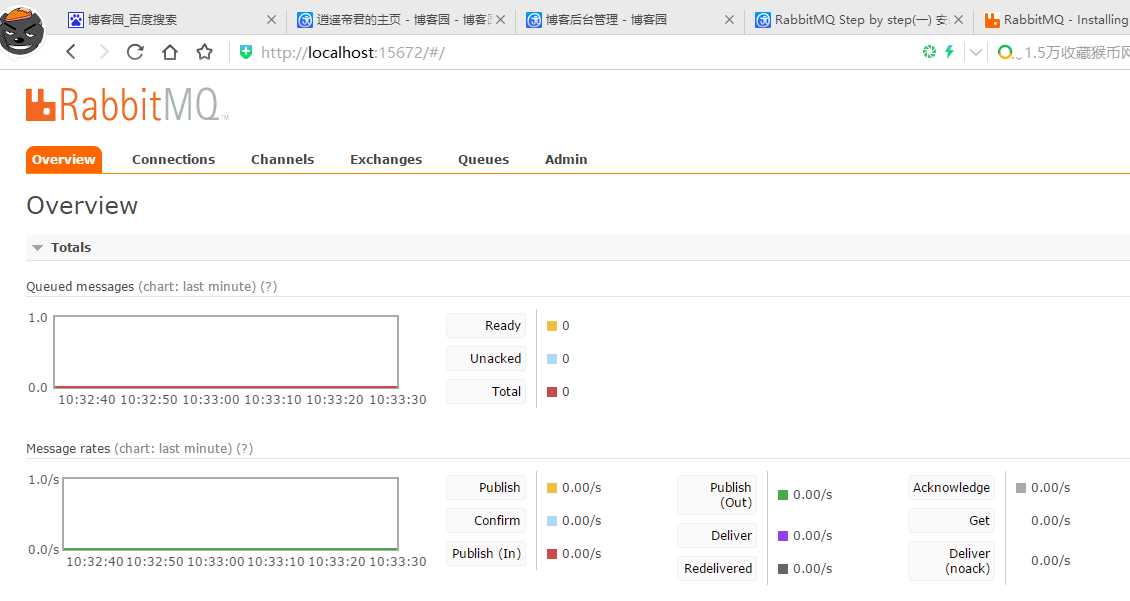Click the browser forward arrow
1130x601 pixels.
tap(104, 52)
